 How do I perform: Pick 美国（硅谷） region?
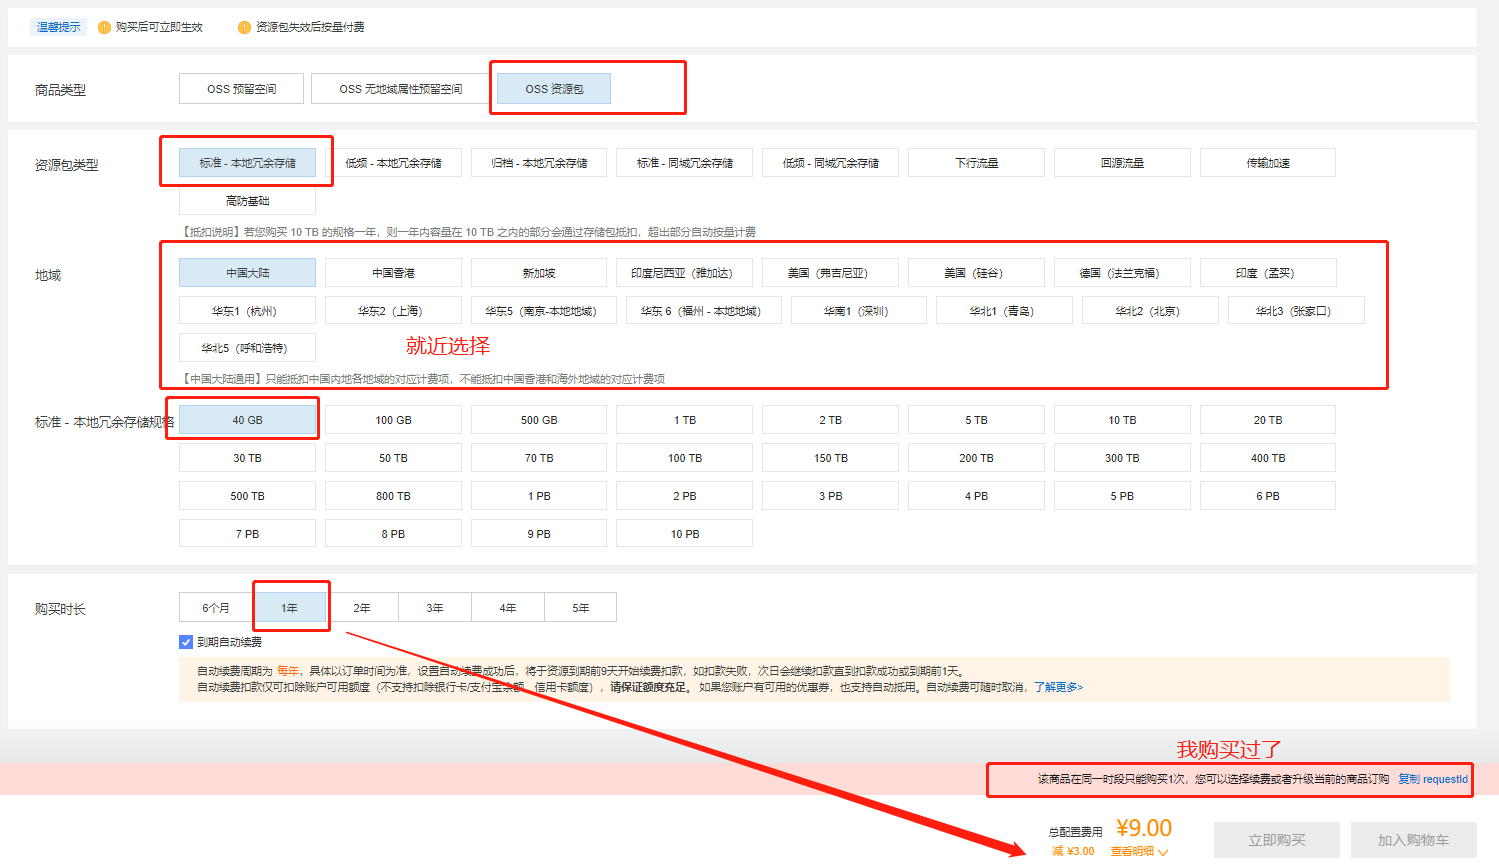(x=976, y=273)
